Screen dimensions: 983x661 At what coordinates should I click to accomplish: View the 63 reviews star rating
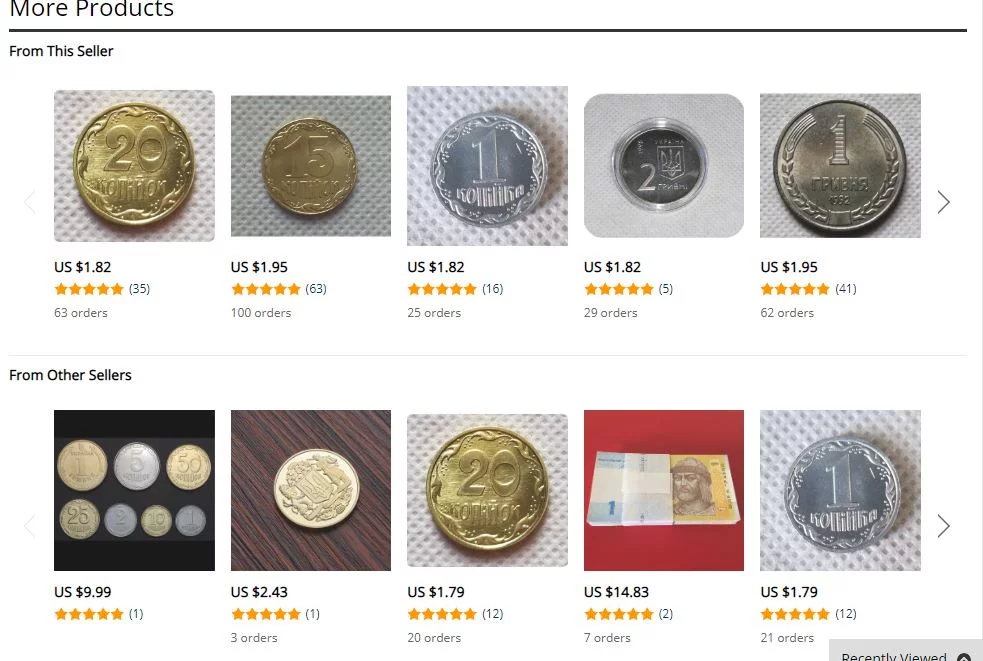click(266, 289)
